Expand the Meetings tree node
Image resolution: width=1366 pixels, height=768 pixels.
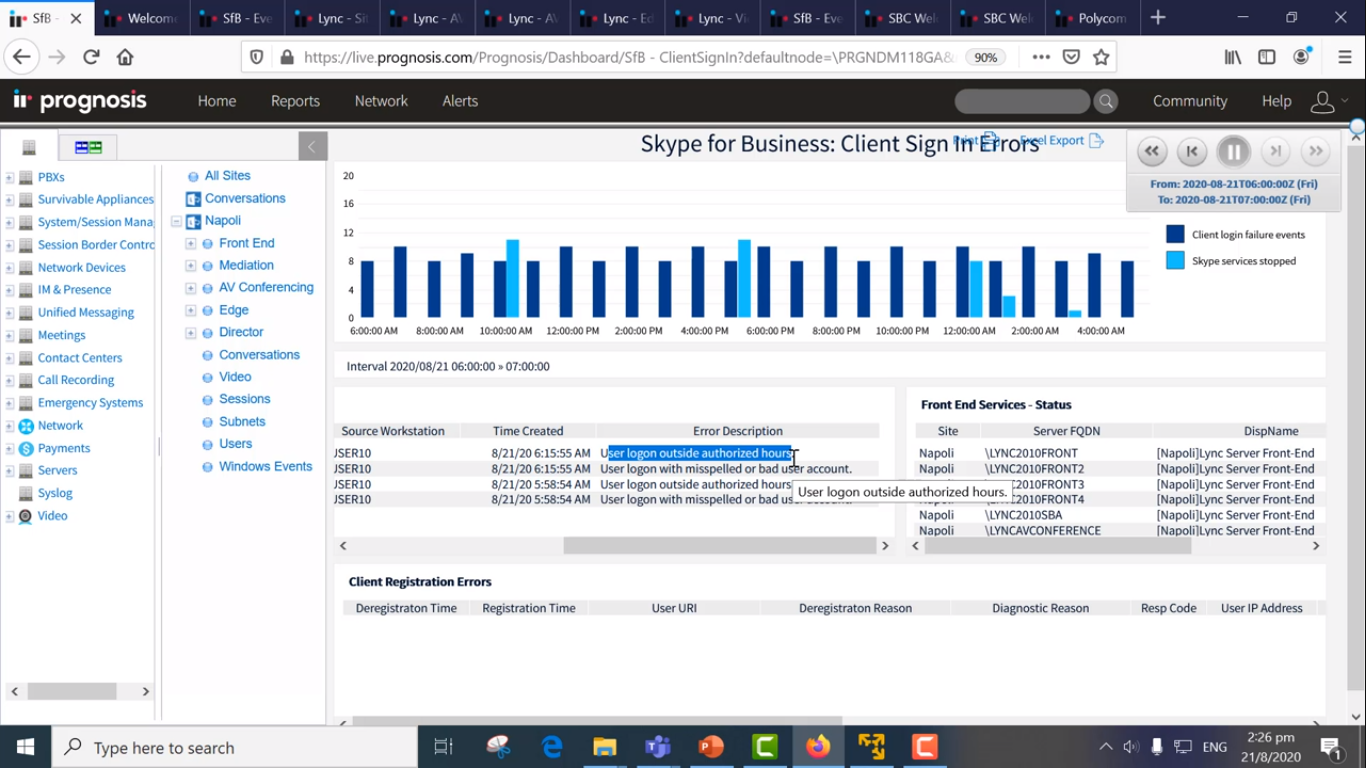(x=10, y=336)
